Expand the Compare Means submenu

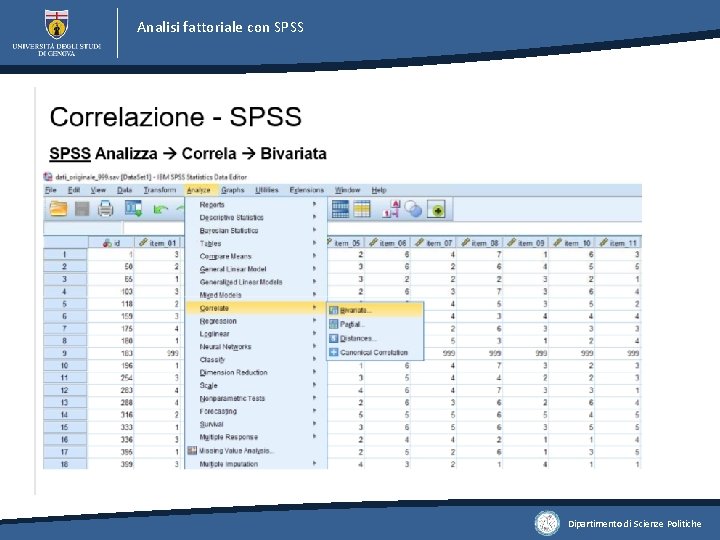coord(256,256)
